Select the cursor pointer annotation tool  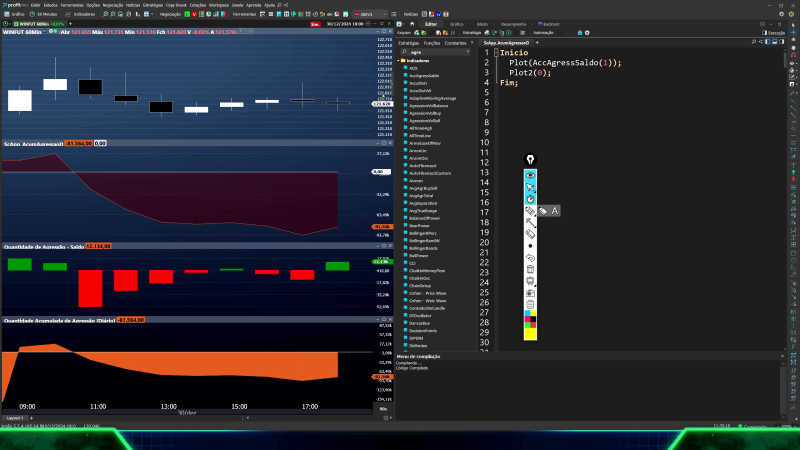pyautogui.click(x=531, y=187)
